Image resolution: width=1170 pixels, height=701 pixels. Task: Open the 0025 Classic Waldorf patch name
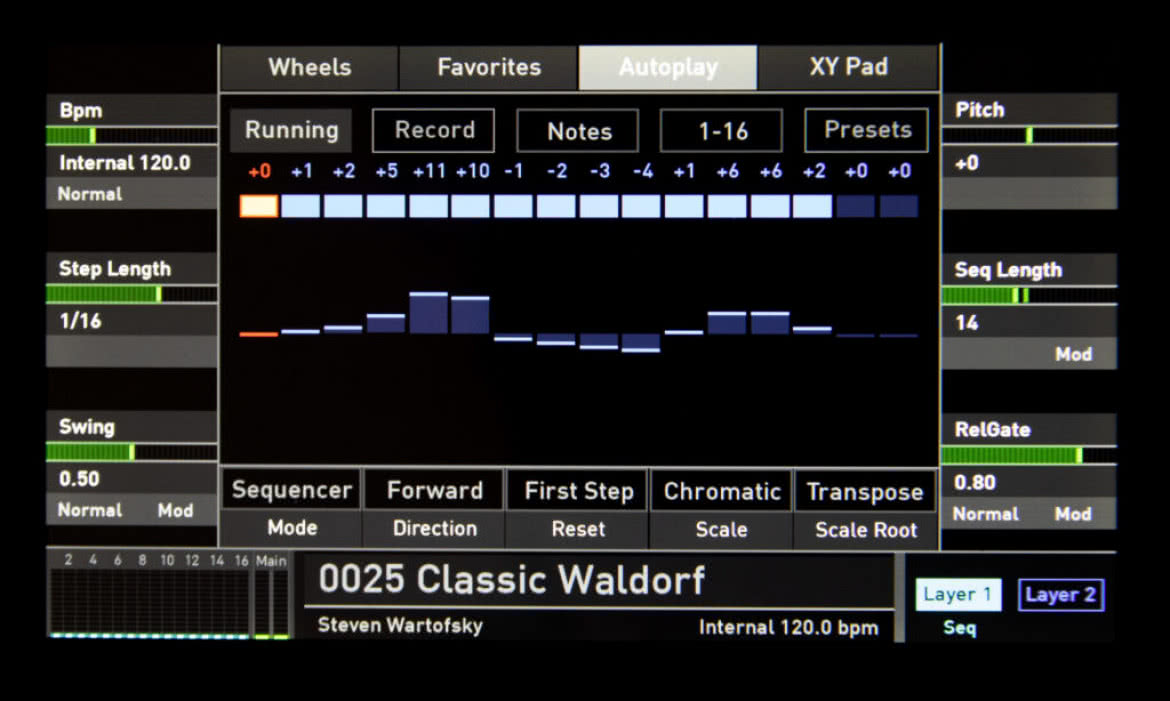(x=512, y=580)
